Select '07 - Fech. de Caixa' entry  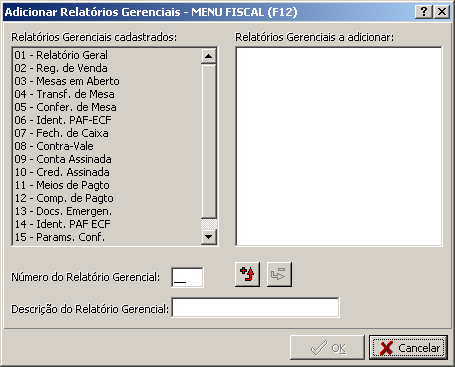tap(107, 133)
